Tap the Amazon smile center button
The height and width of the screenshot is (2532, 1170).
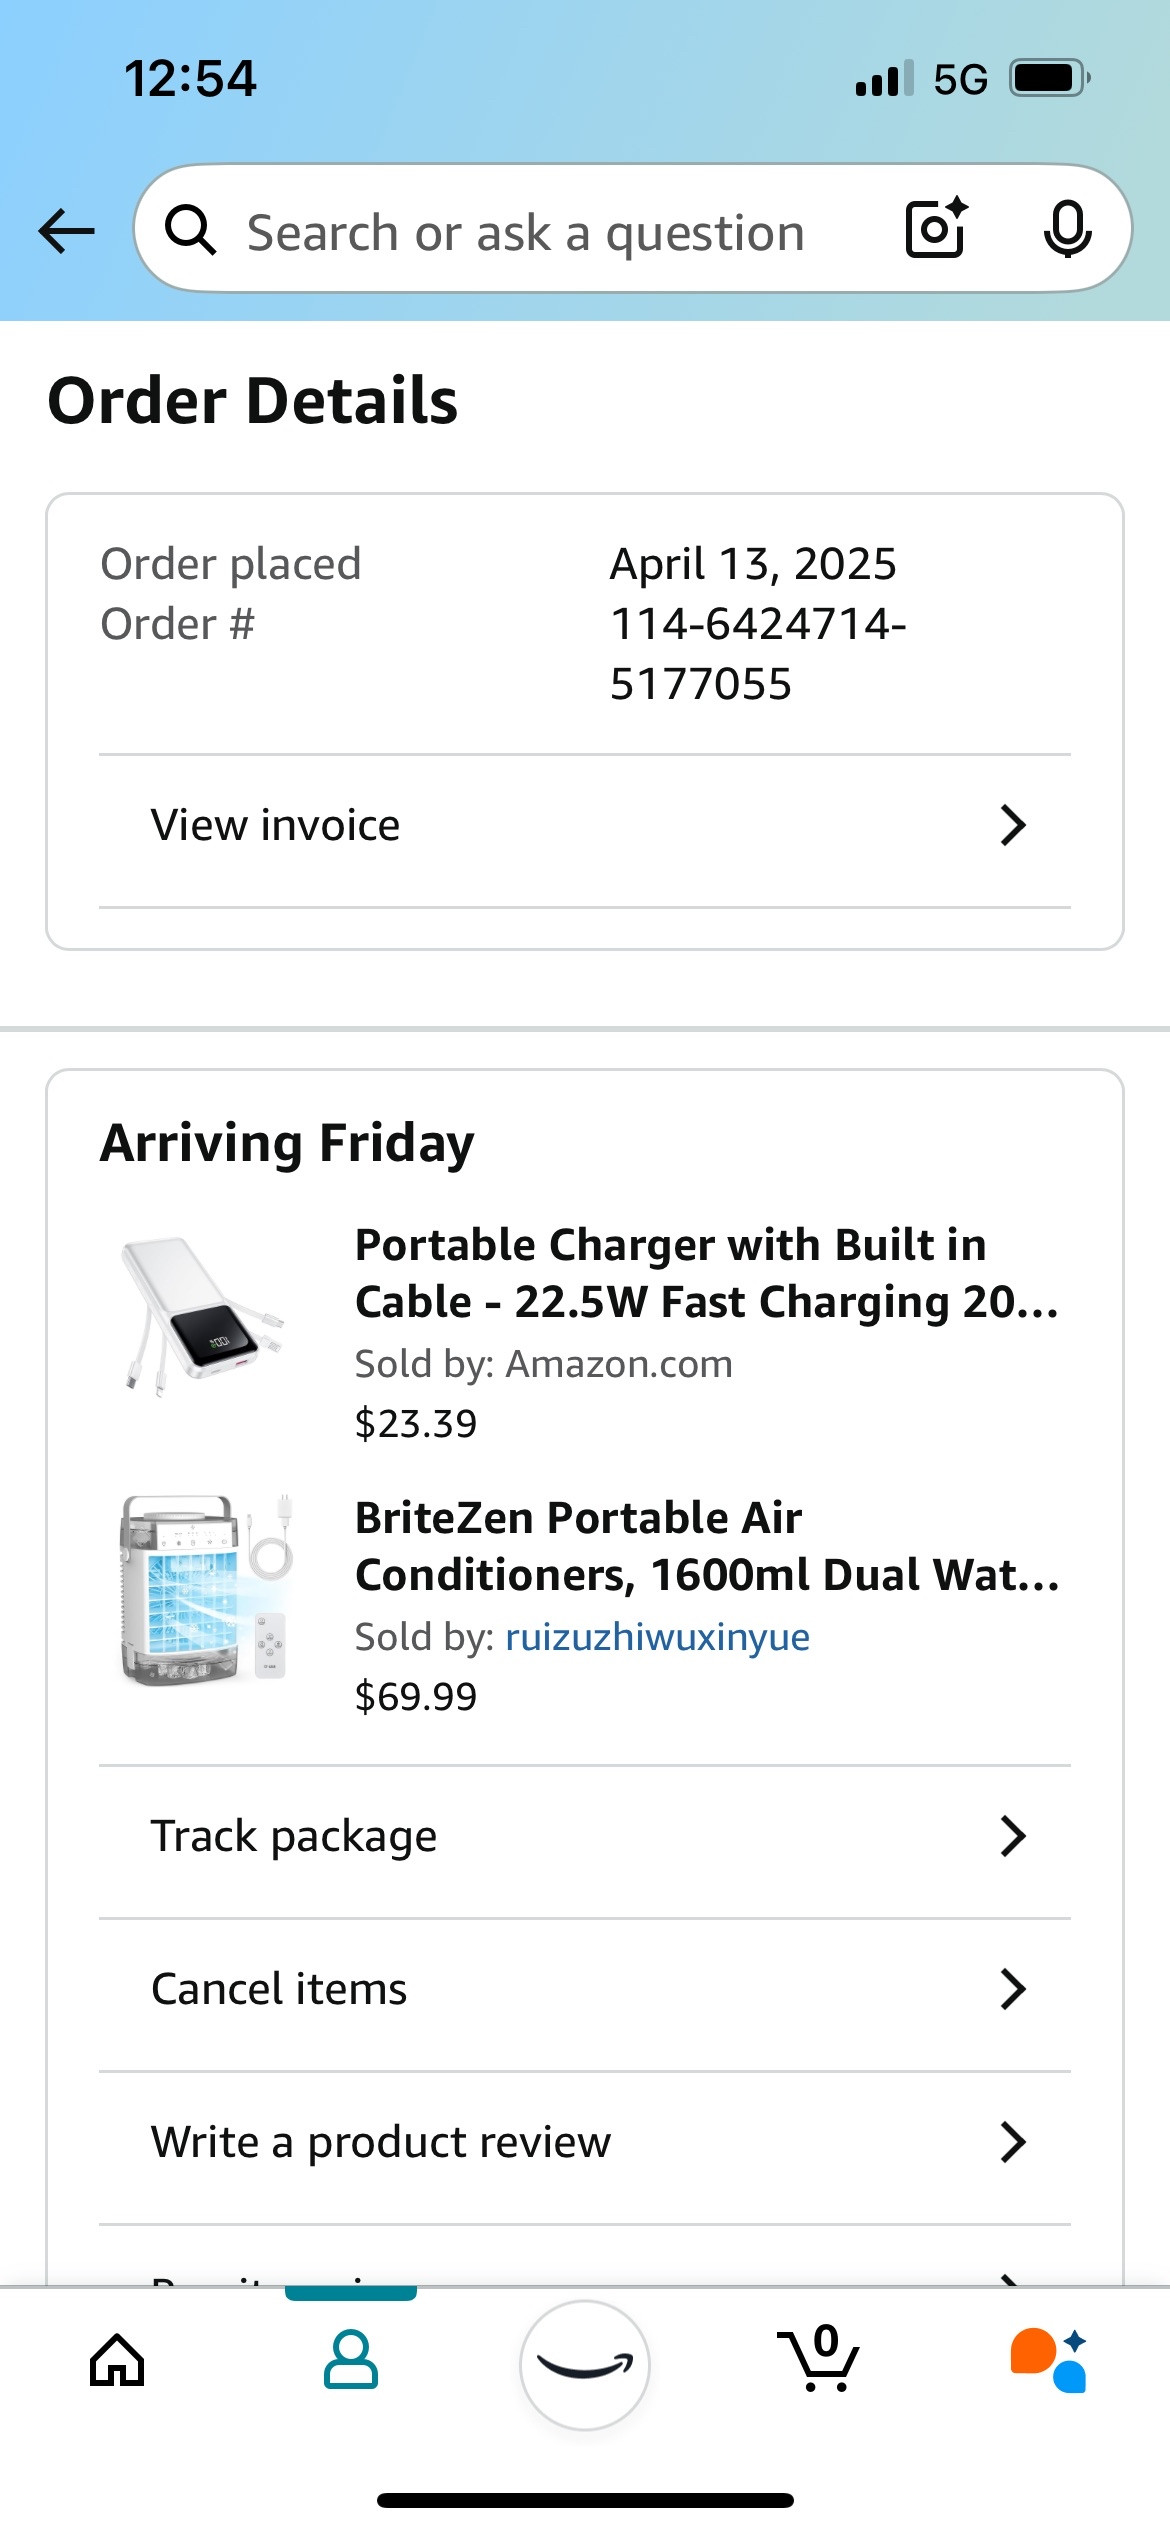click(x=585, y=2364)
